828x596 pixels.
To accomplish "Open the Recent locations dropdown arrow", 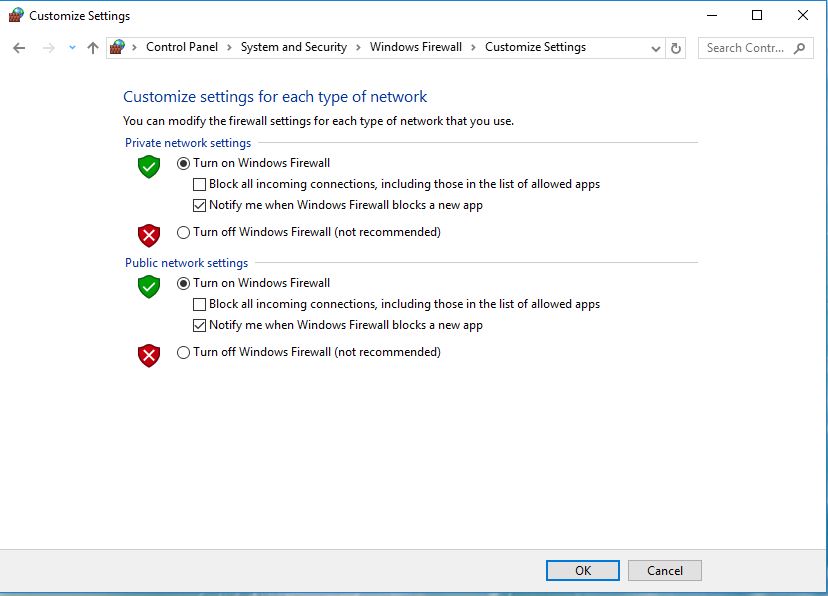I will pos(72,48).
